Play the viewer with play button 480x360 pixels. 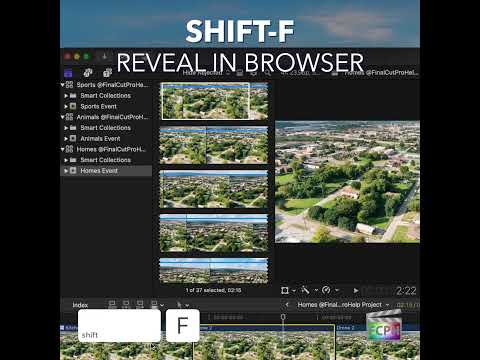tap(356, 291)
